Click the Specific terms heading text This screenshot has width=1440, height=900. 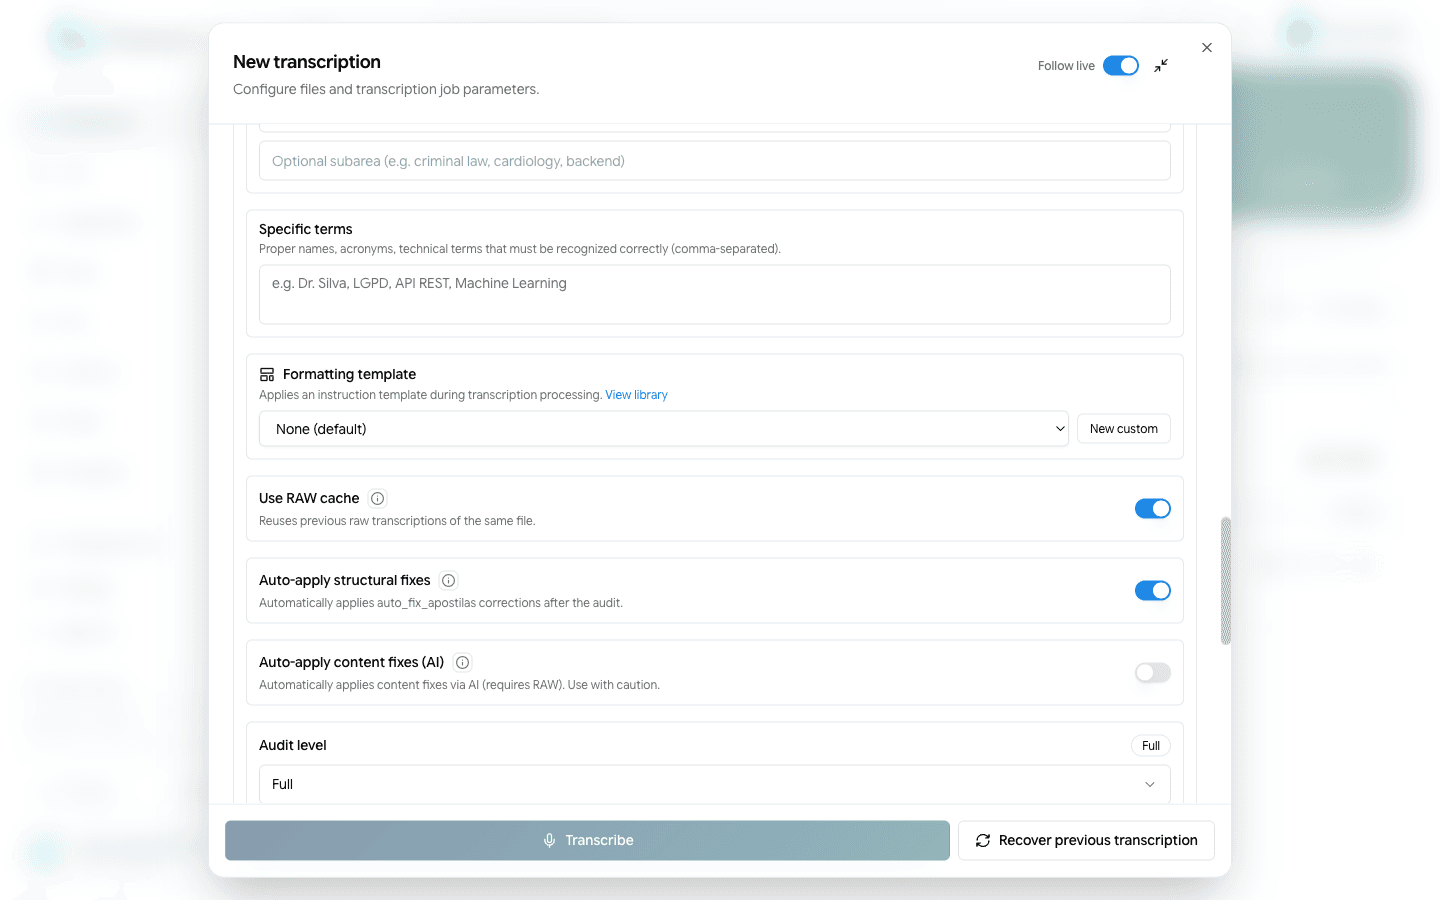coord(306,229)
